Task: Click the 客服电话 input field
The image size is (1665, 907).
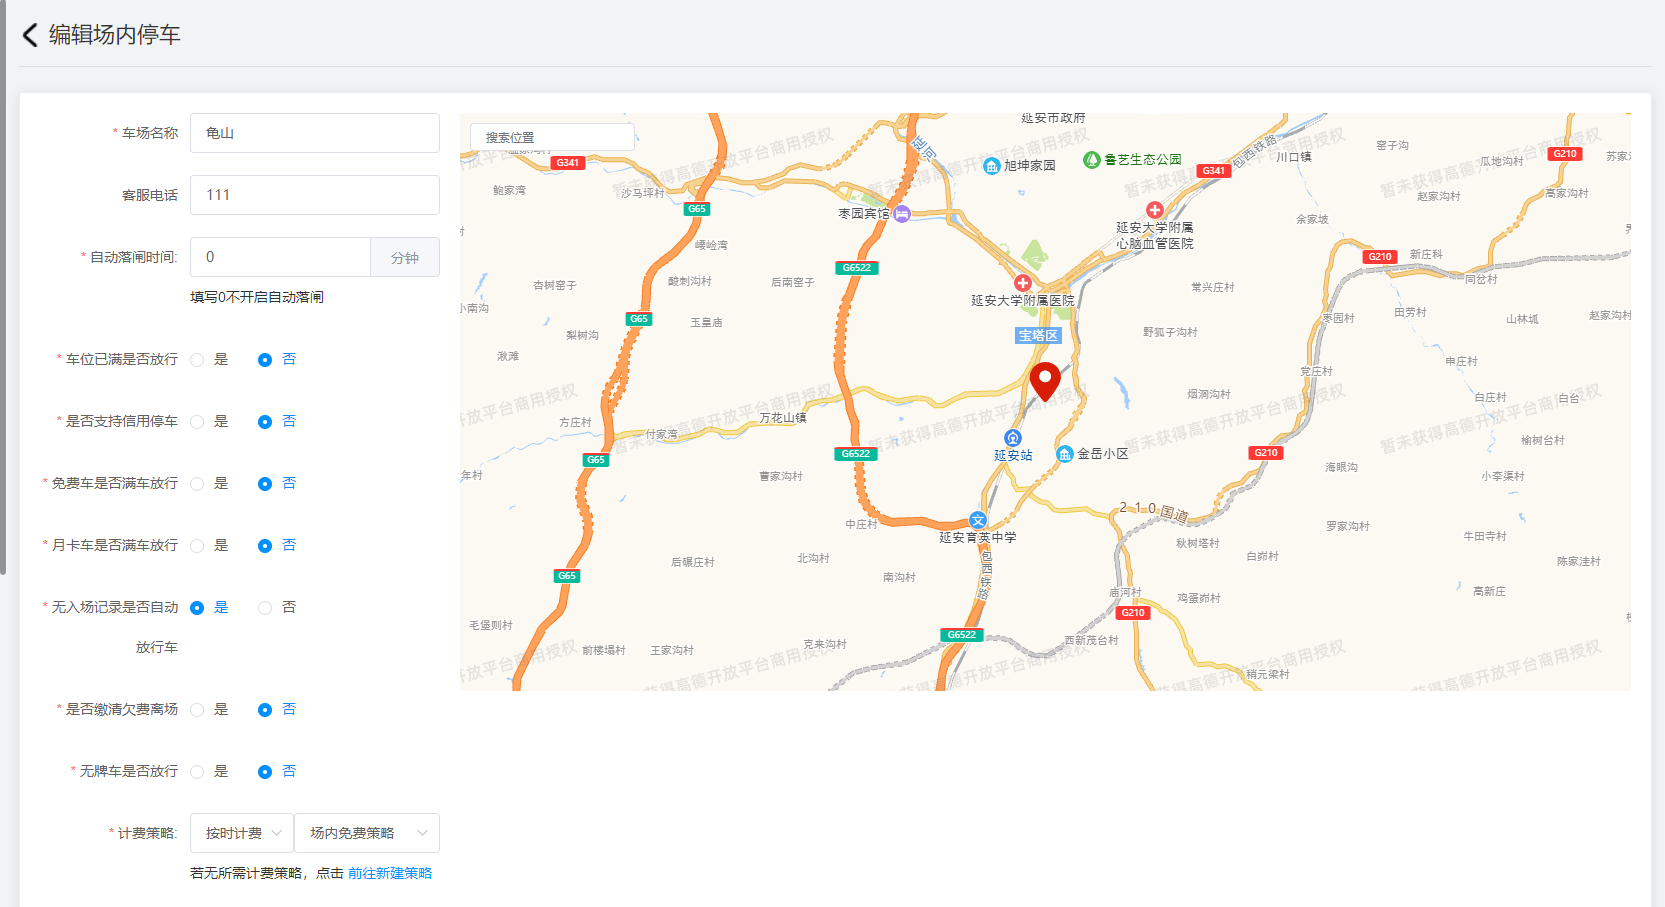Action: [314, 195]
